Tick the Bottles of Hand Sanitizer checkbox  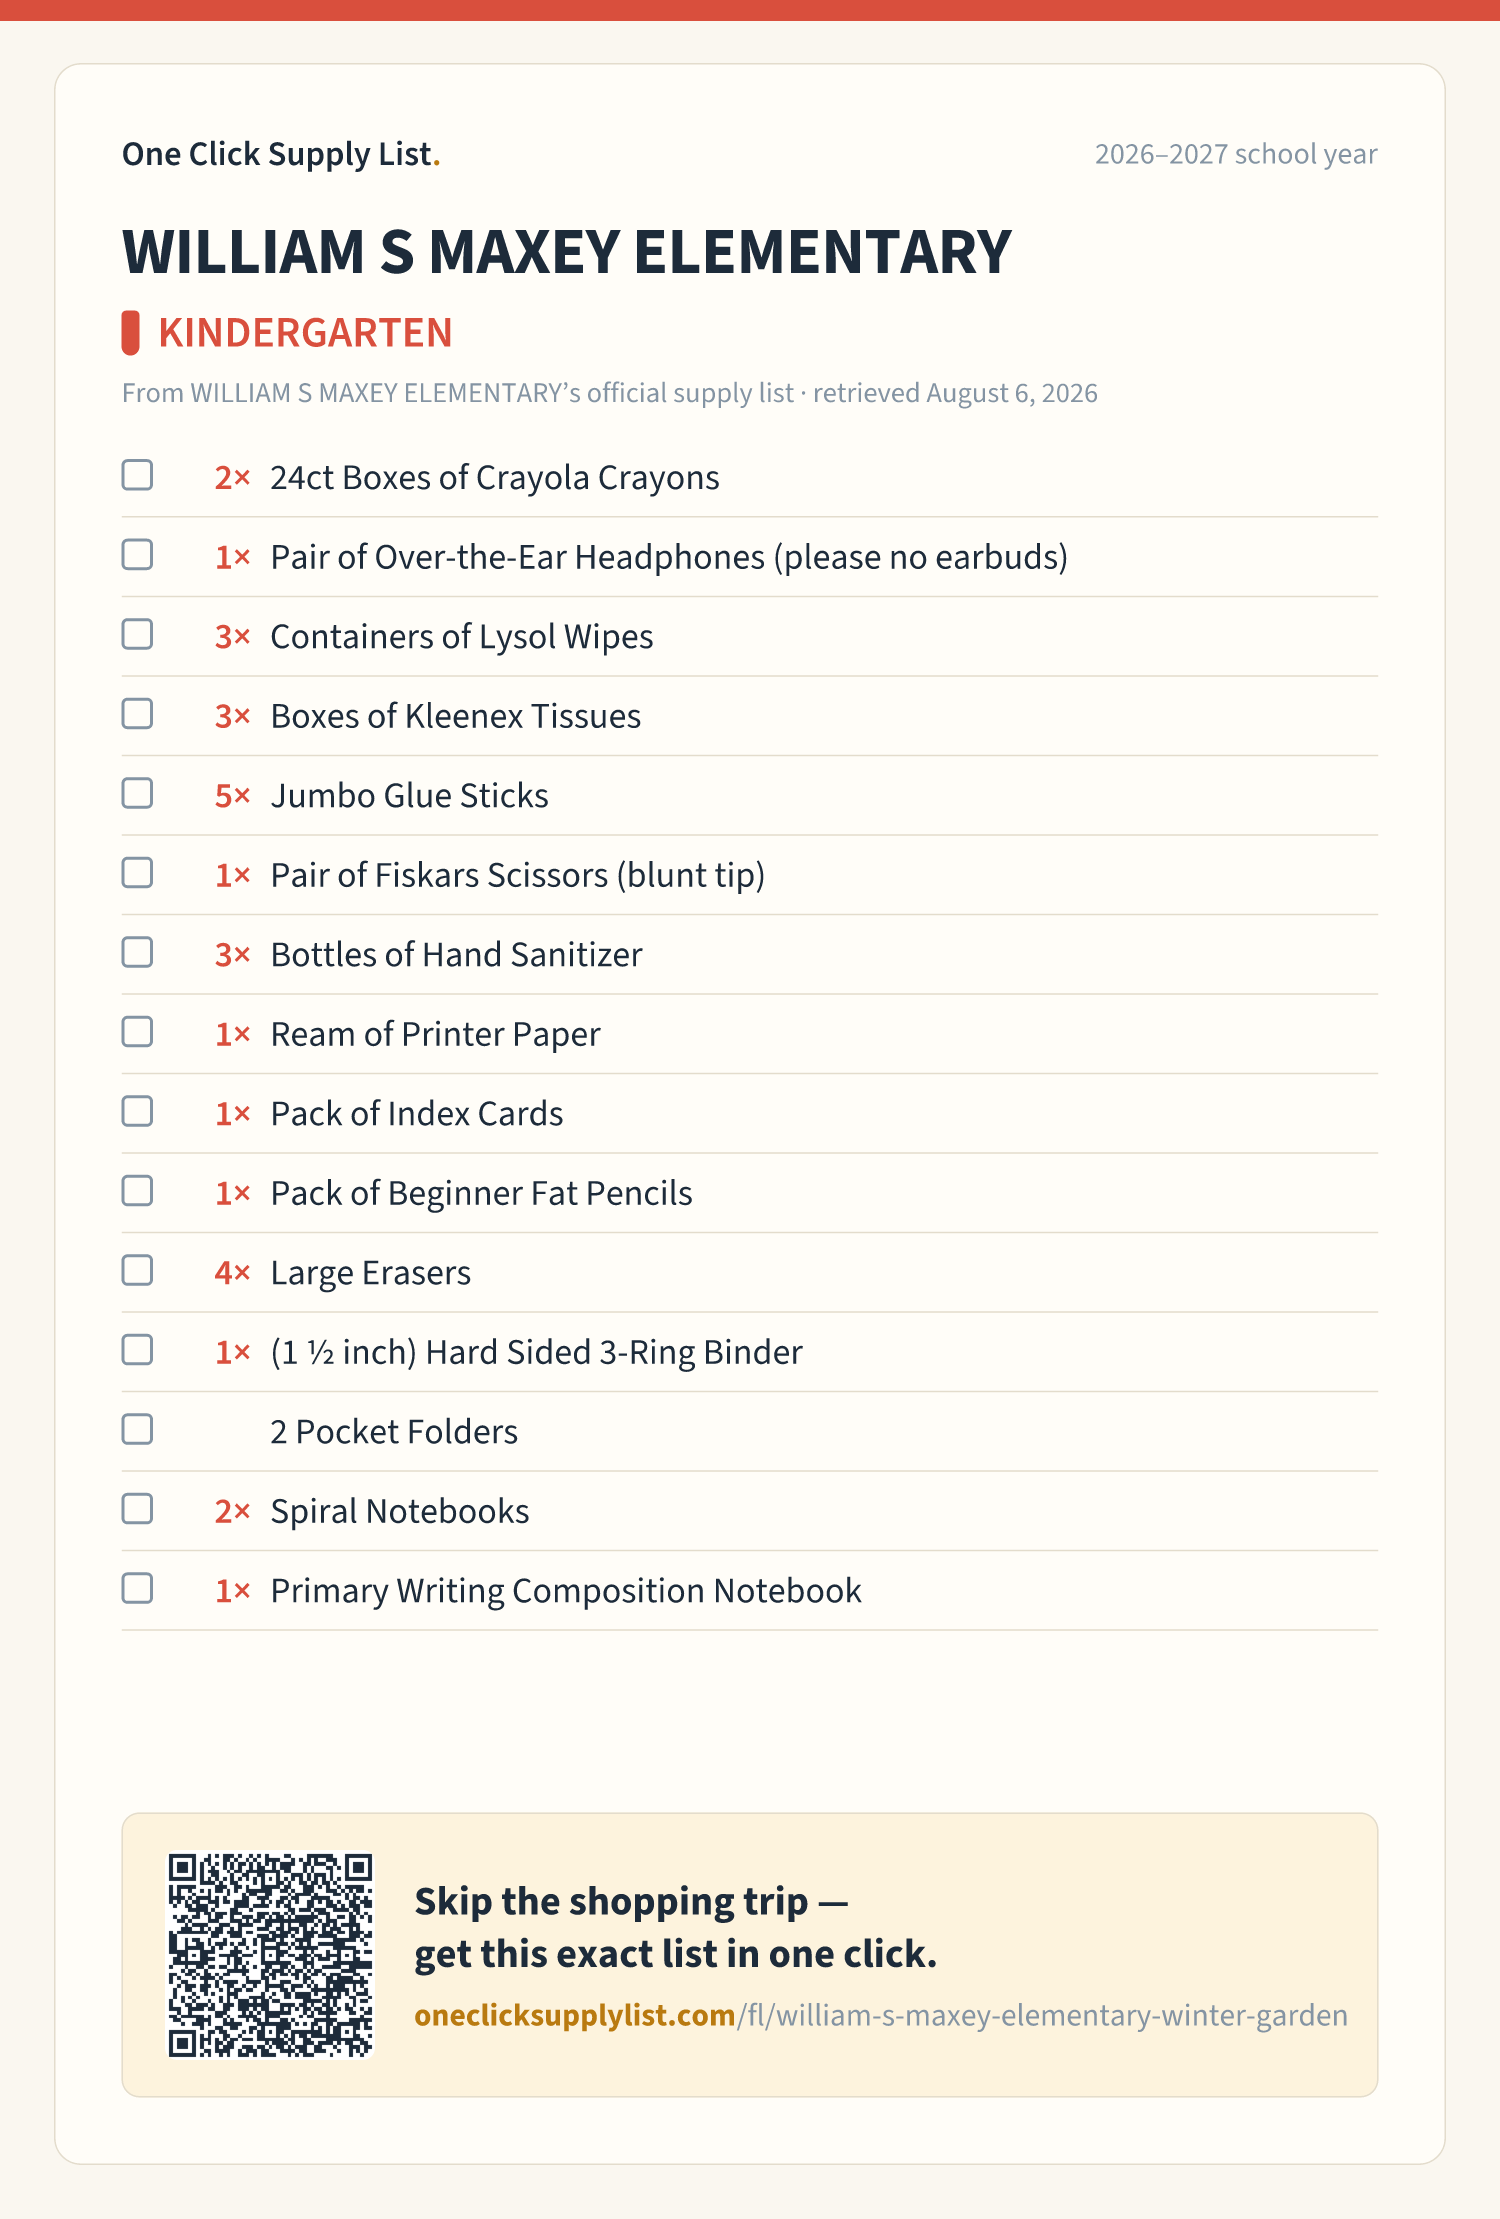coord(137,952)
